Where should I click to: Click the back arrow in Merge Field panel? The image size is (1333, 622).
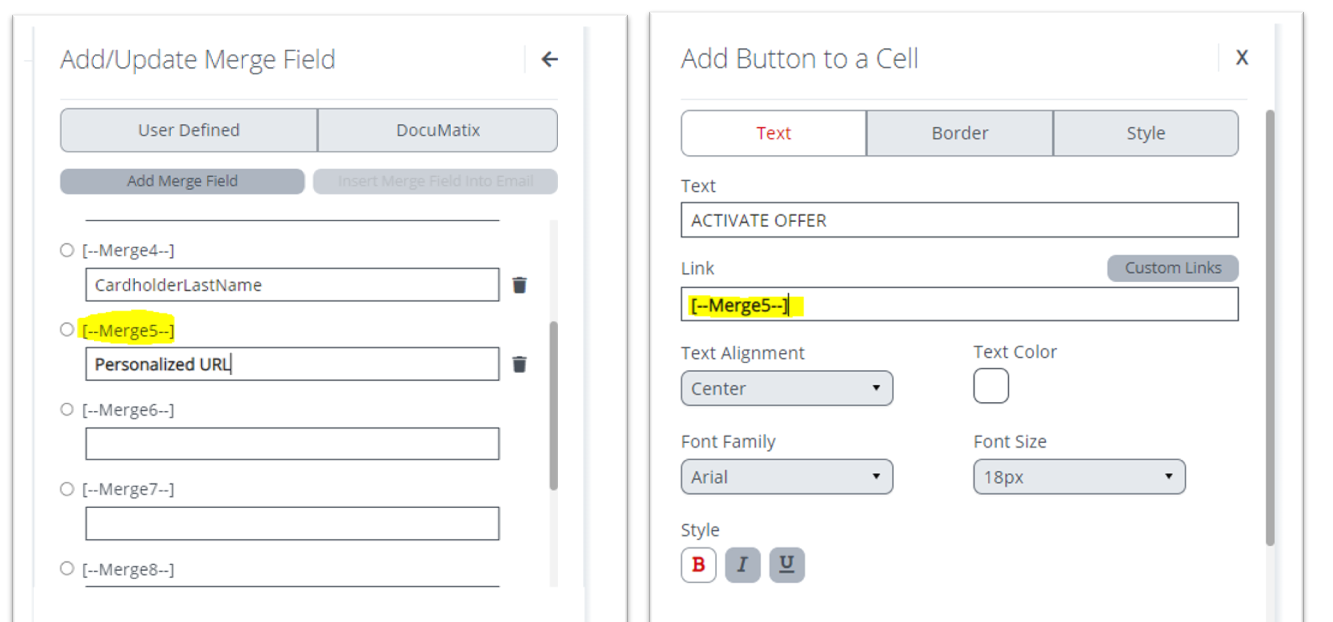click(x=549, y=59)
